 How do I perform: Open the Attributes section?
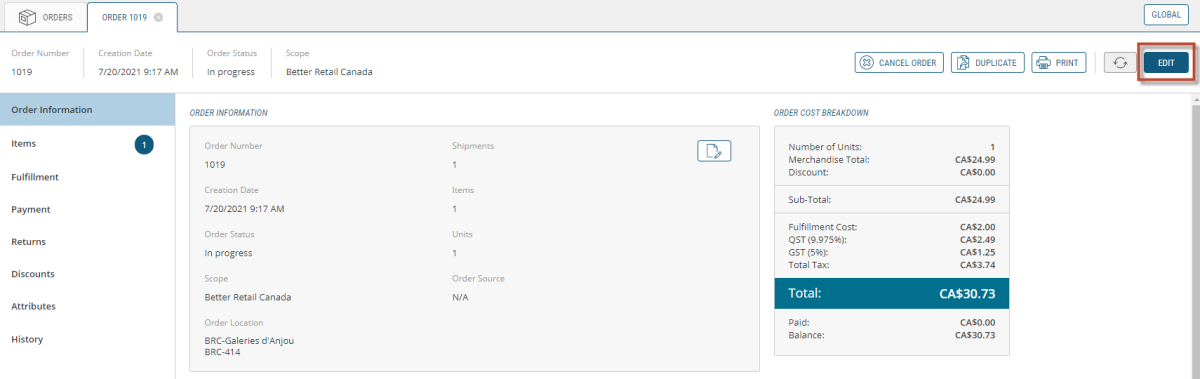click(87, 306)
